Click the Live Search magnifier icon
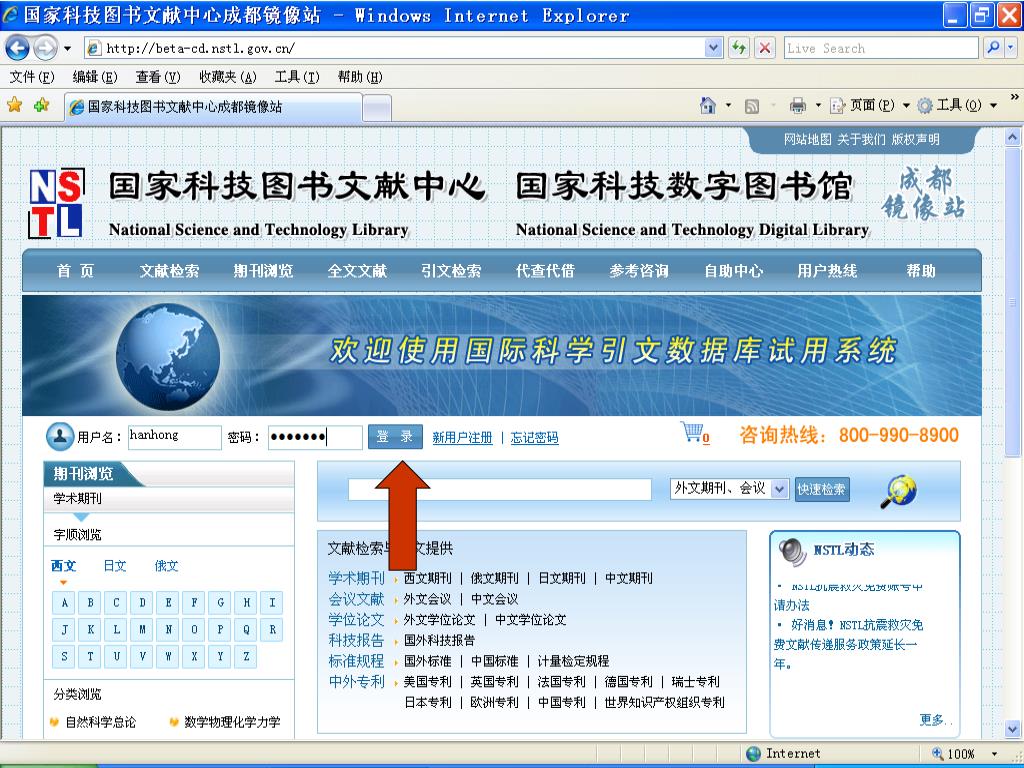The height and width of the screenshot is (768, 1024). (993, 48)
